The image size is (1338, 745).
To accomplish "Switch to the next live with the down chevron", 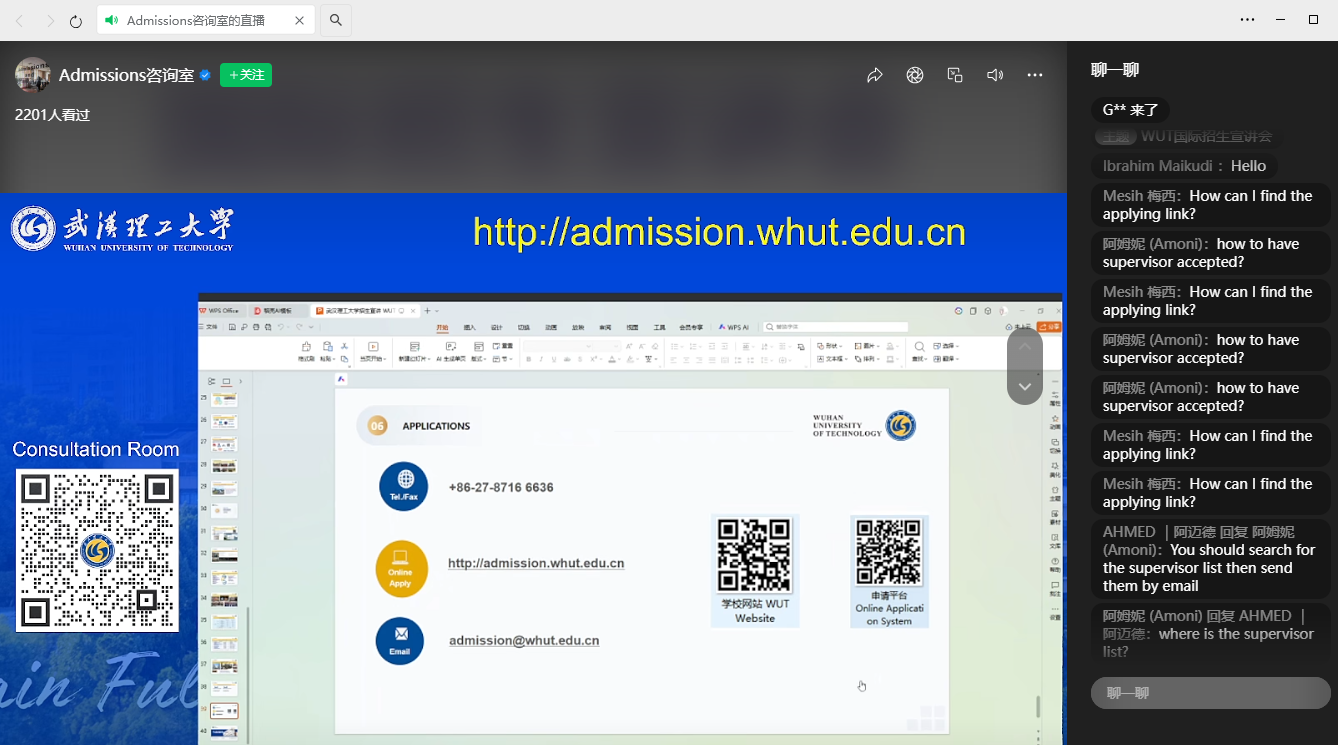I will pyautogui.click(x=1025, y=386).
